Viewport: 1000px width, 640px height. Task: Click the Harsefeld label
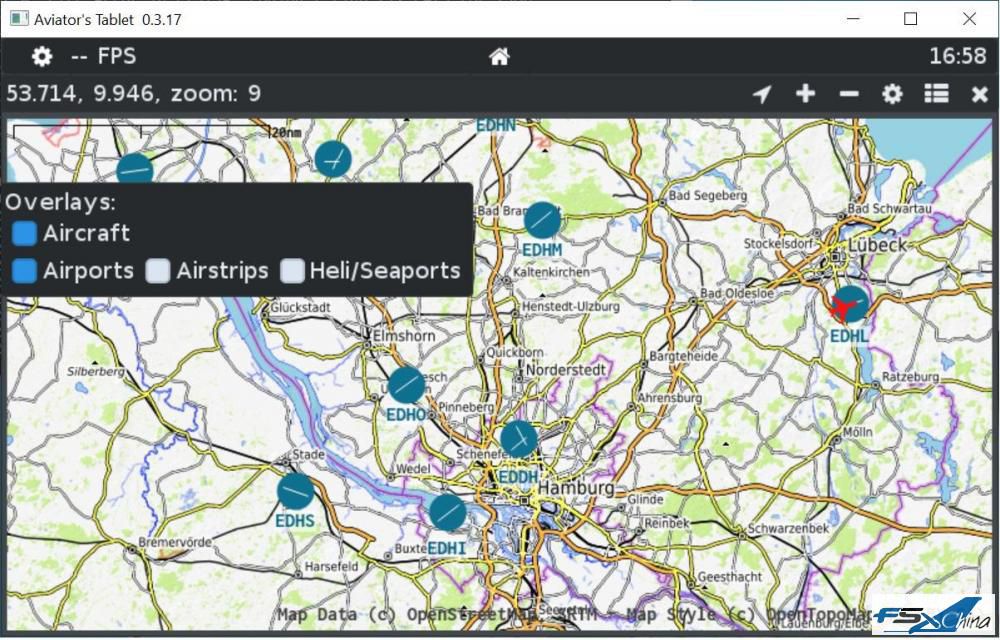coord(331,566)
